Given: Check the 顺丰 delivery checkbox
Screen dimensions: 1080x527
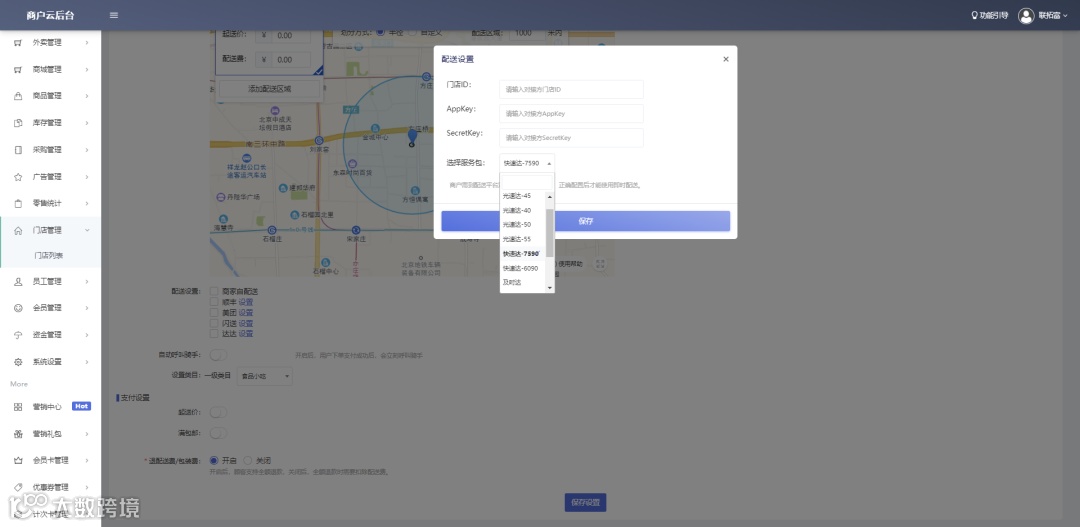Looking at the screenshot, I should click(x=214, y=302).
